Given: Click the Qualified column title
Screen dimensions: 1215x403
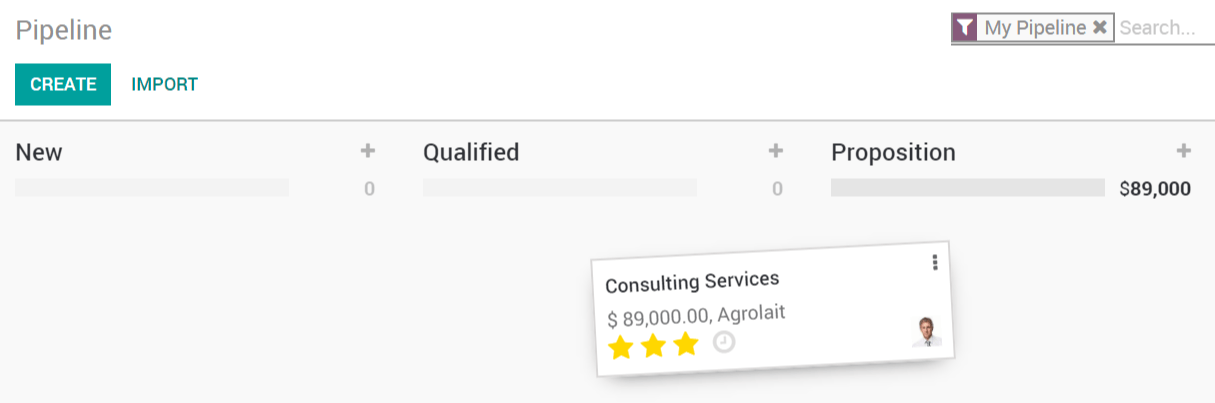Looking at the screenshot, I should [471, 152].
